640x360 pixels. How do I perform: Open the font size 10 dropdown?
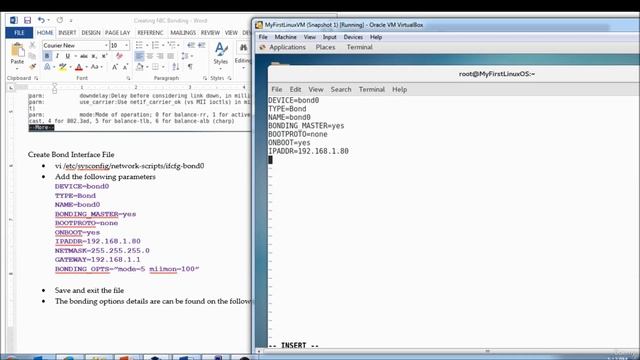(127, 45)
